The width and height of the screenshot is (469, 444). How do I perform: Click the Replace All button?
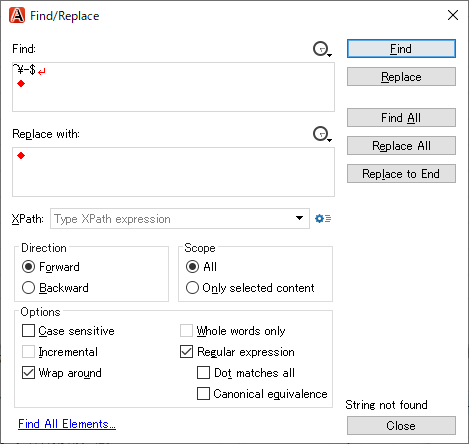click(401, 146)
